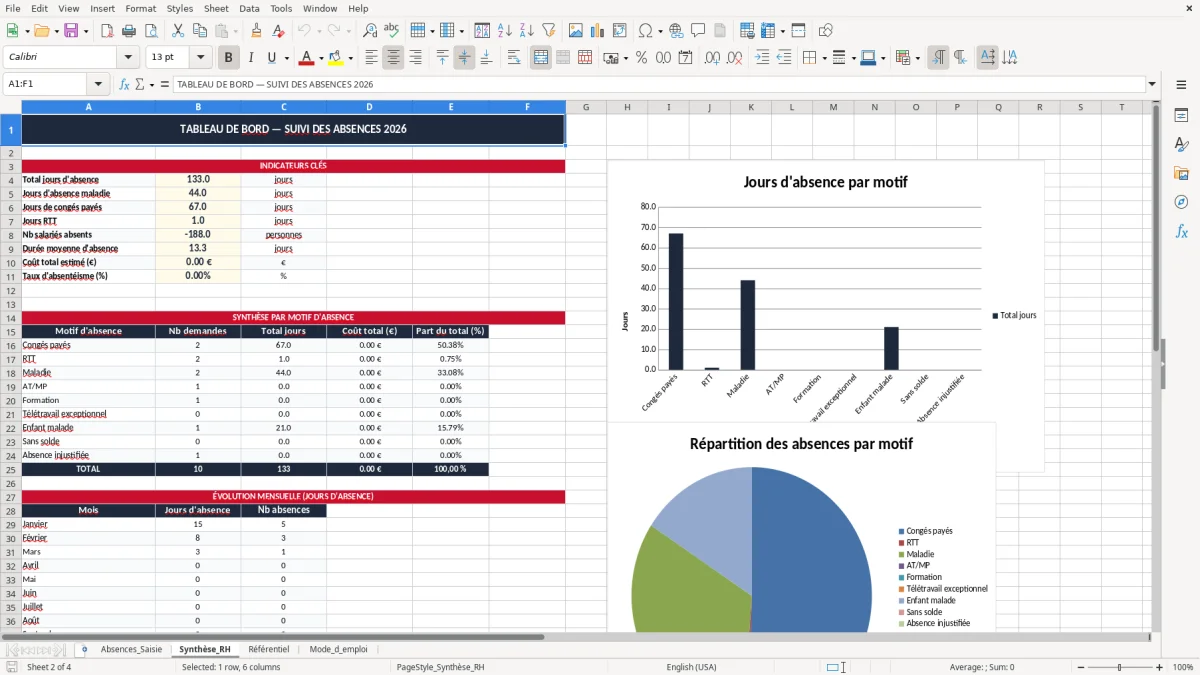Click the Function Wizard fx icon
1200x675 pixels.
125,84
